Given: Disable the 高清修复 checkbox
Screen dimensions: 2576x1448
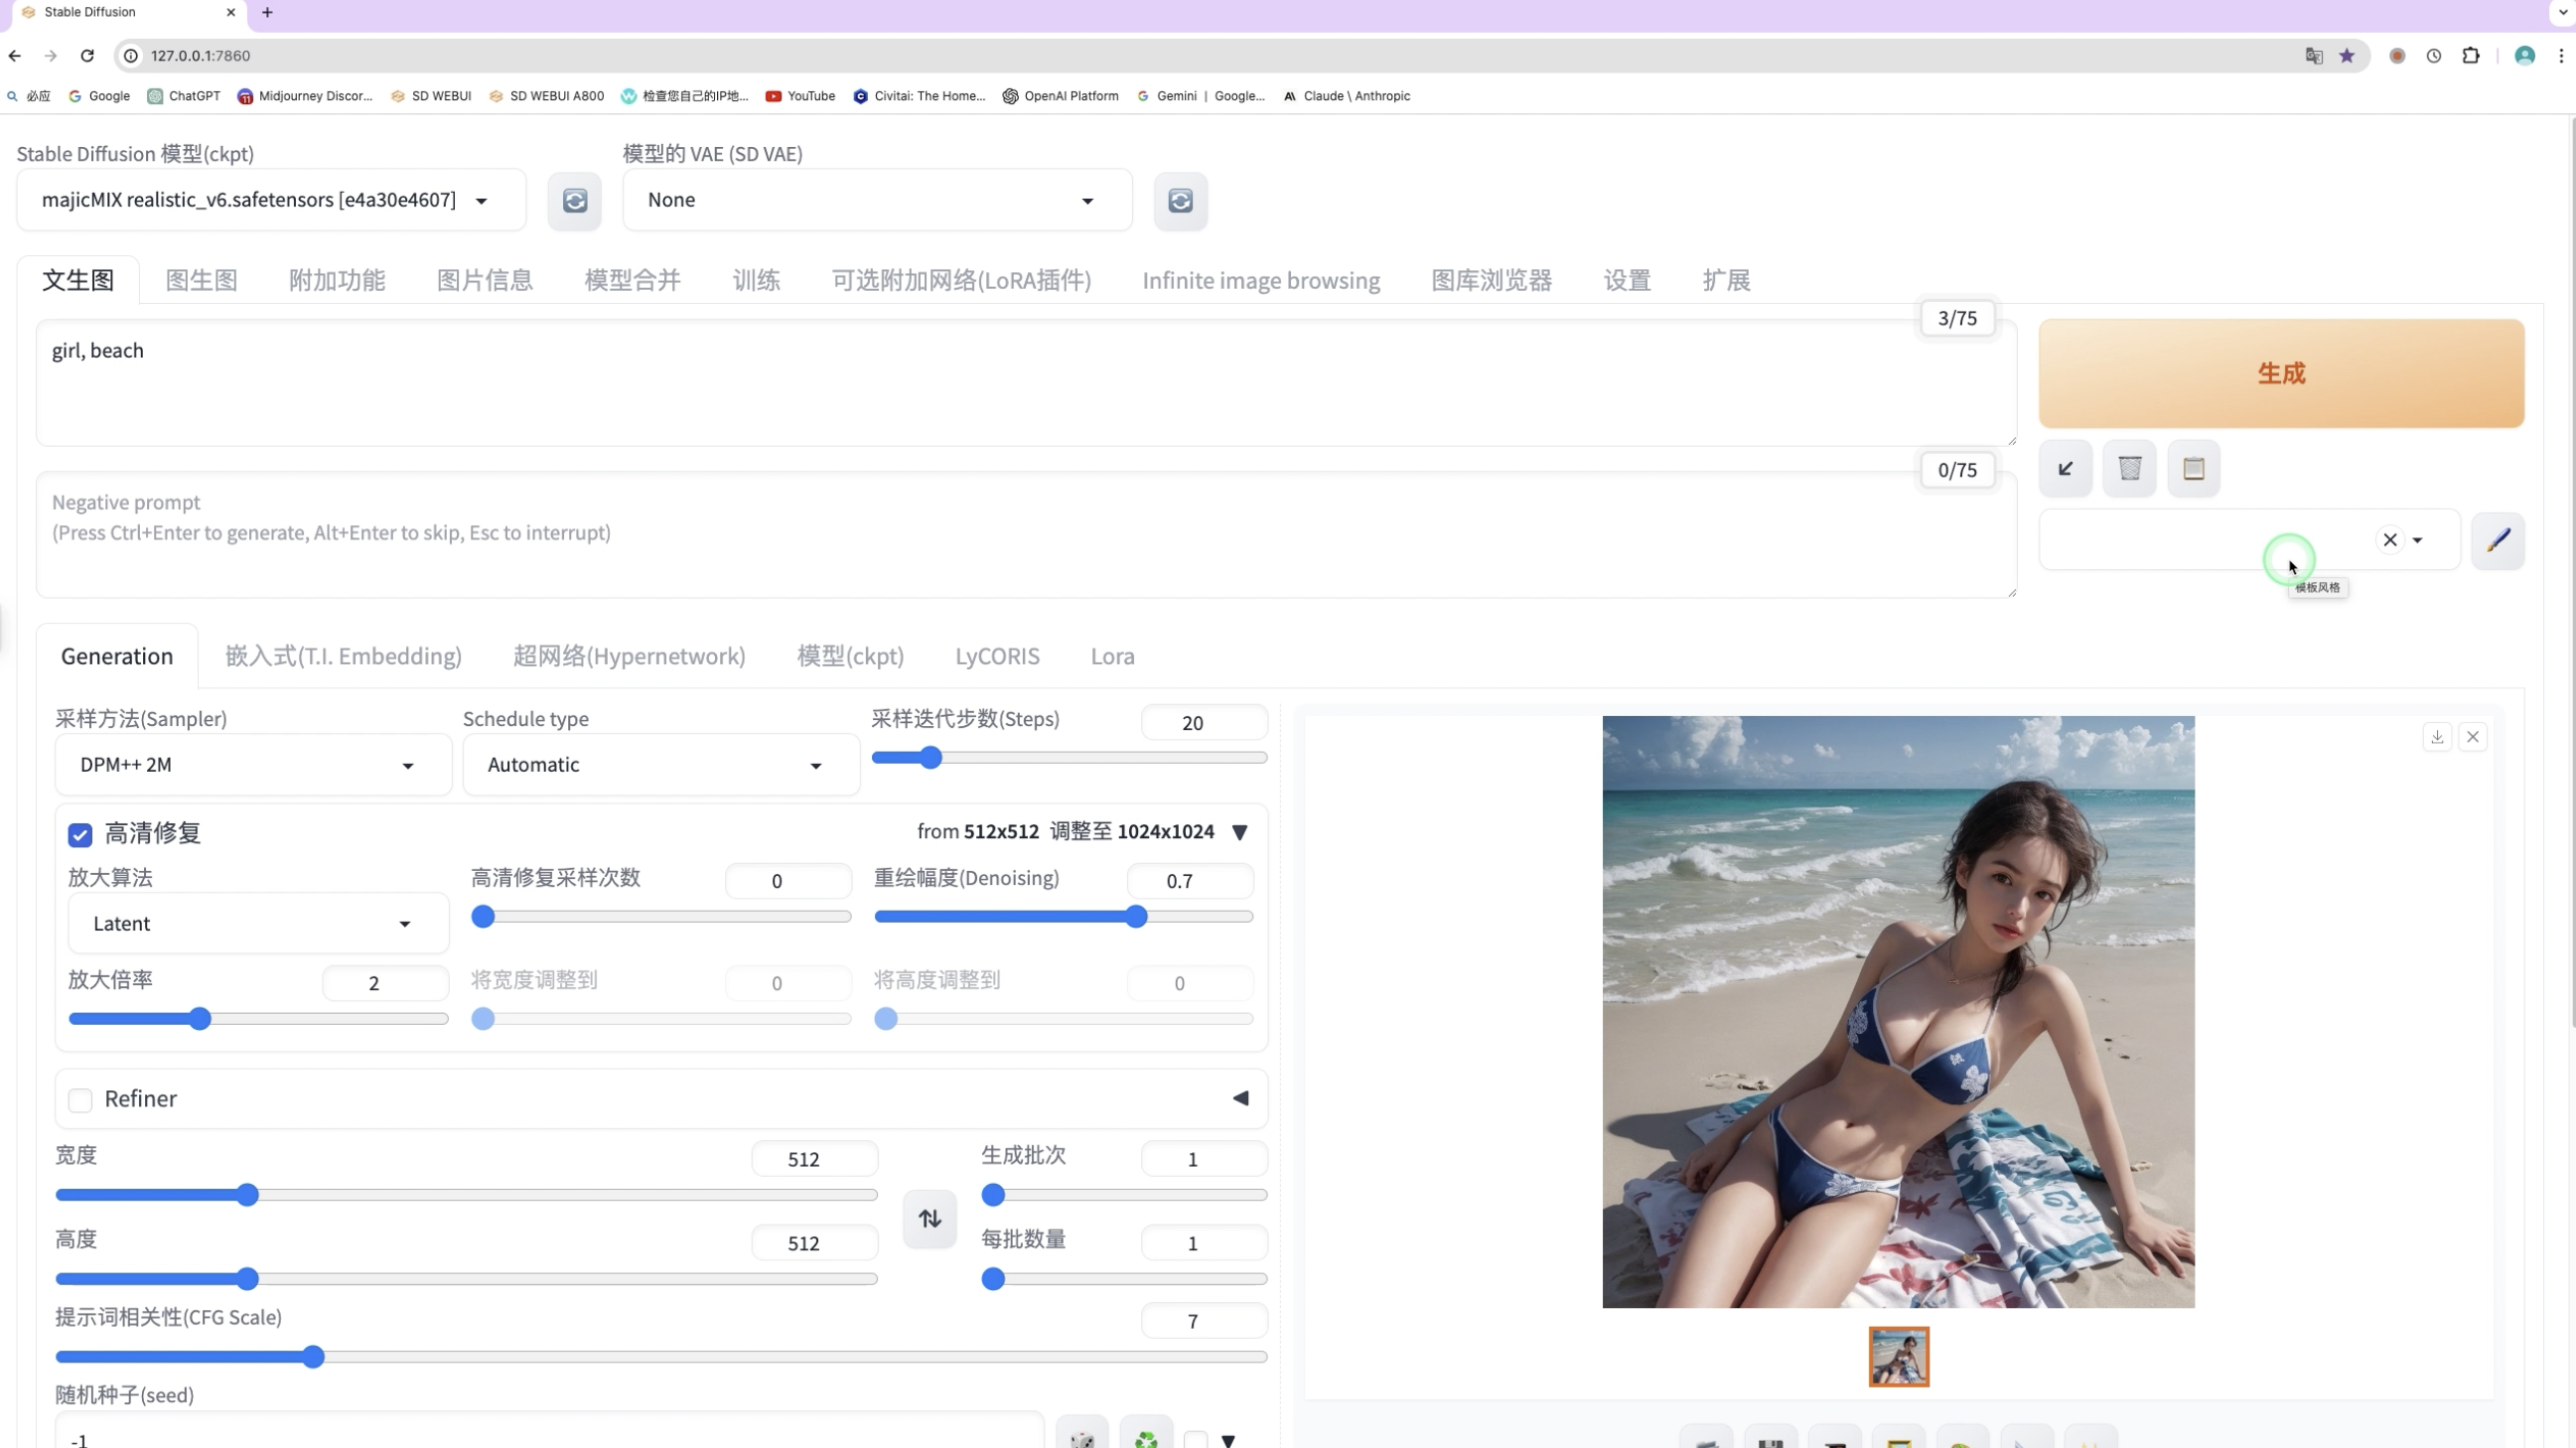Looking at the screenshot, I should (80, 834).
